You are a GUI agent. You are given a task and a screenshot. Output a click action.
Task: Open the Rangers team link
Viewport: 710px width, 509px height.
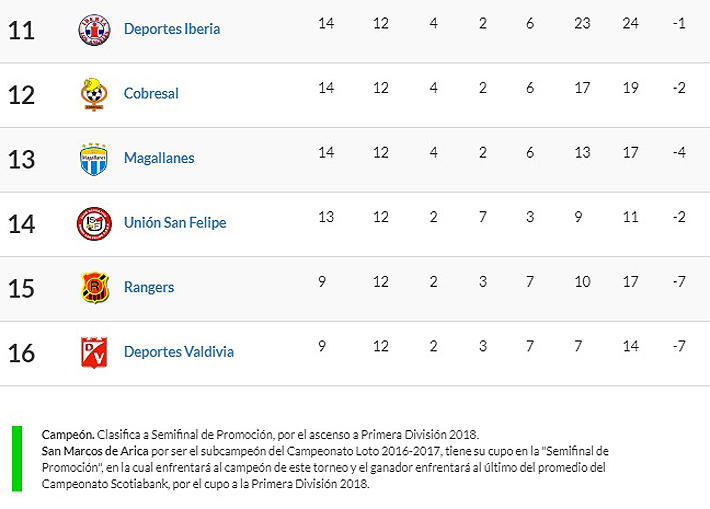pyautogui.click(x=149, y=288)
